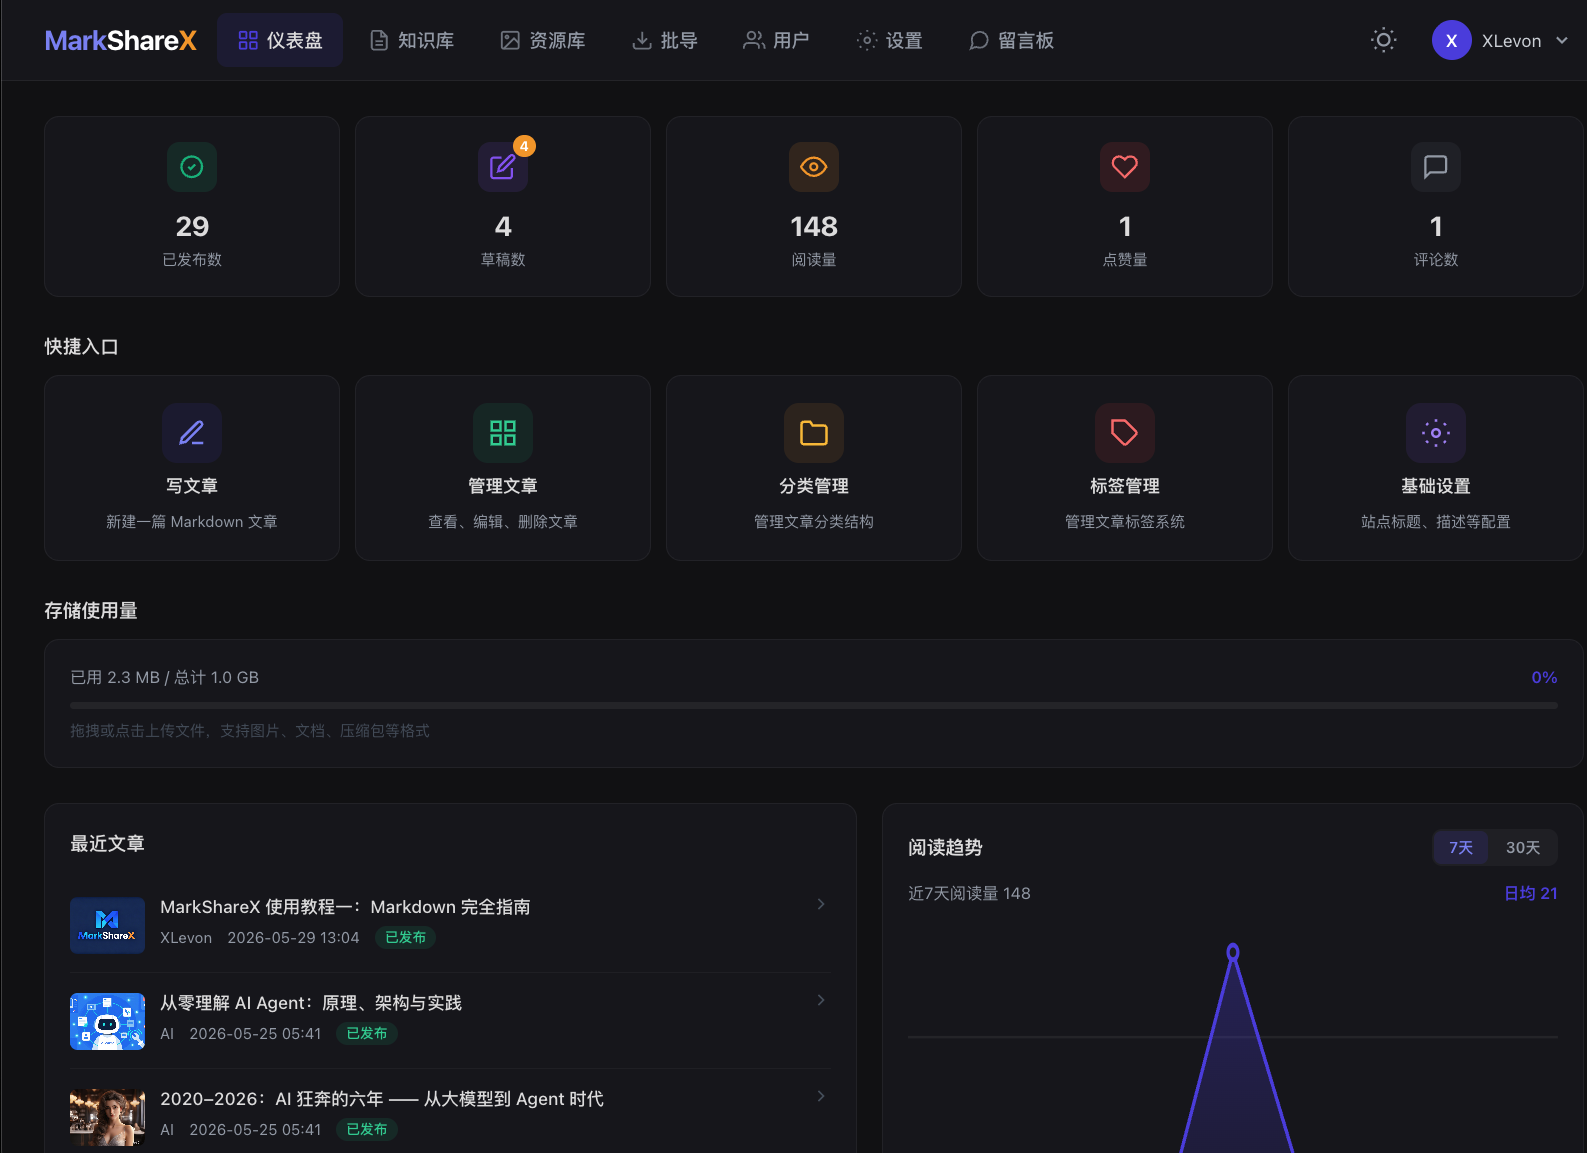Click the orange badge 4 on draft icon
1587x1153 pixels.
tap(524, 146)
